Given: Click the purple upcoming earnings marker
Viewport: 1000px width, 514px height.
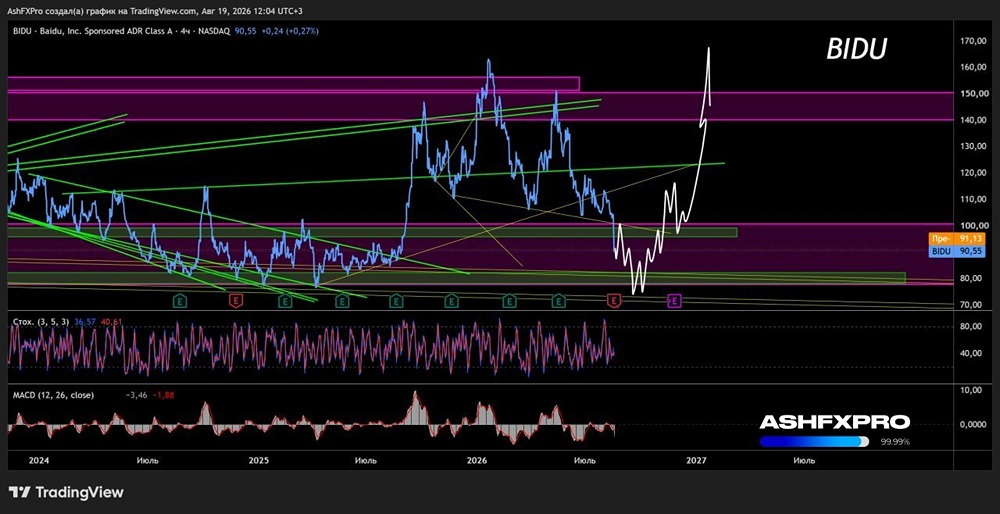Looking at the screenshot, I should click(674, 300).
